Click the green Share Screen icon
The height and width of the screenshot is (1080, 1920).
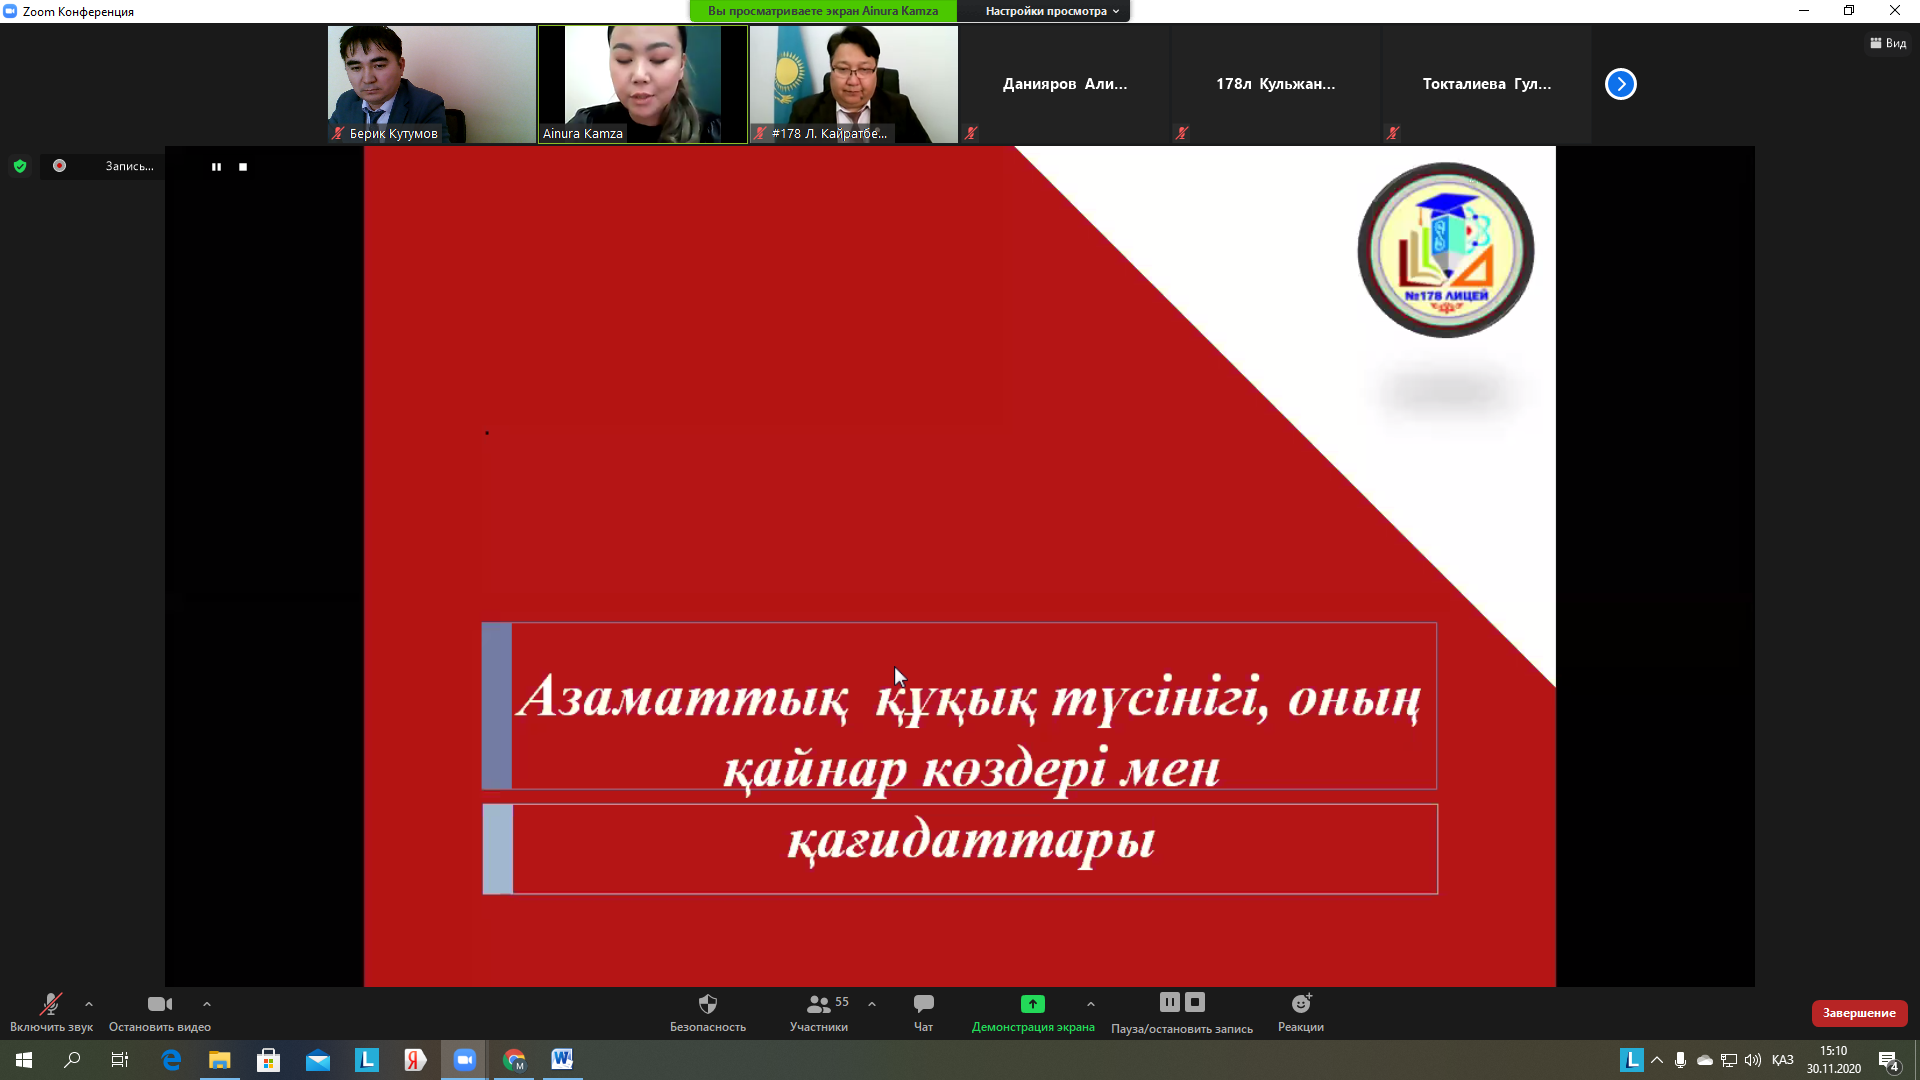pos(1032,1004)
